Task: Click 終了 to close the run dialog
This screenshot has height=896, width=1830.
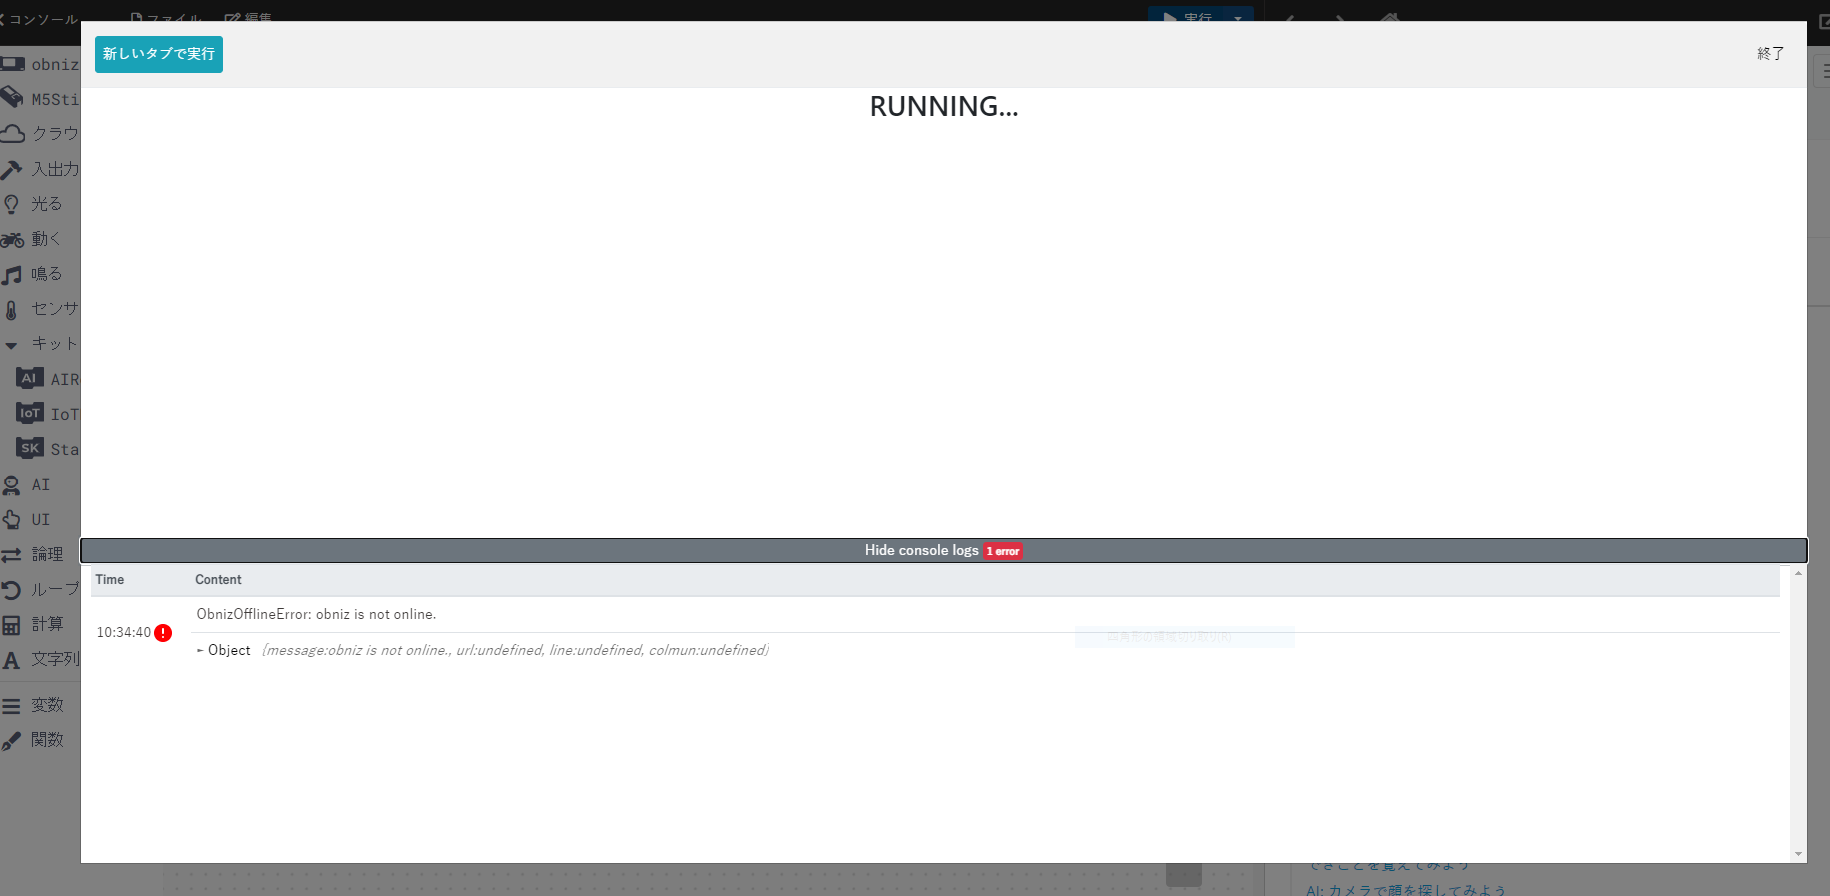Action: pyautogui.click(x=1770, y=54)
